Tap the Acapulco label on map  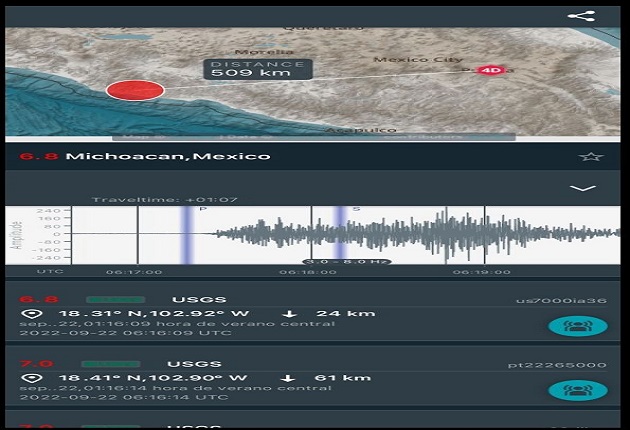[361, 130]
